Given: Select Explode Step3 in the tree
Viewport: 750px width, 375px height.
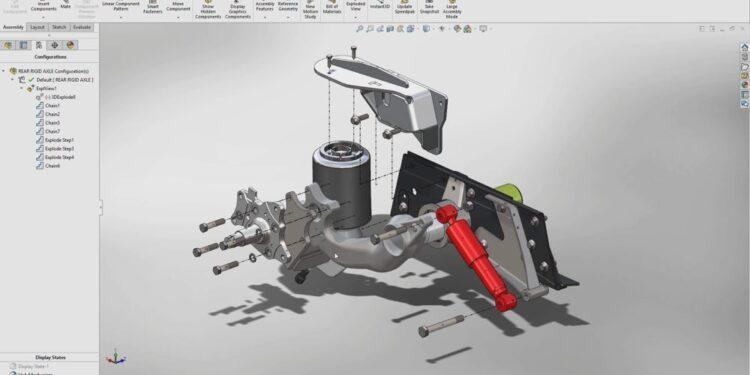Looking at the screenshot, I should click(x=55, y=148).
